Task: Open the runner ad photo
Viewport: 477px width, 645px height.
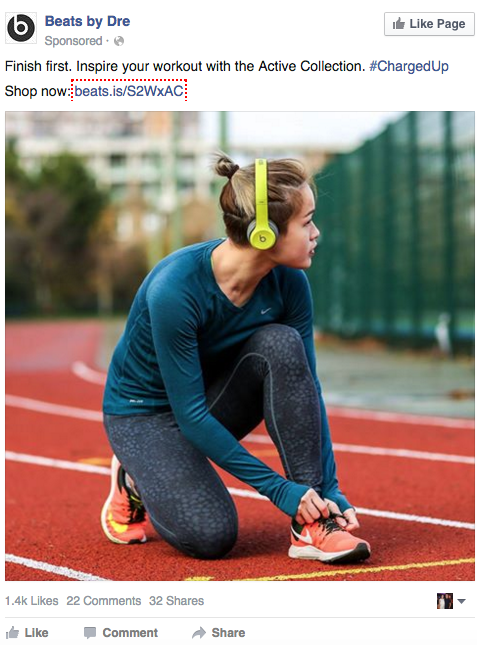Action: [240, 346]
